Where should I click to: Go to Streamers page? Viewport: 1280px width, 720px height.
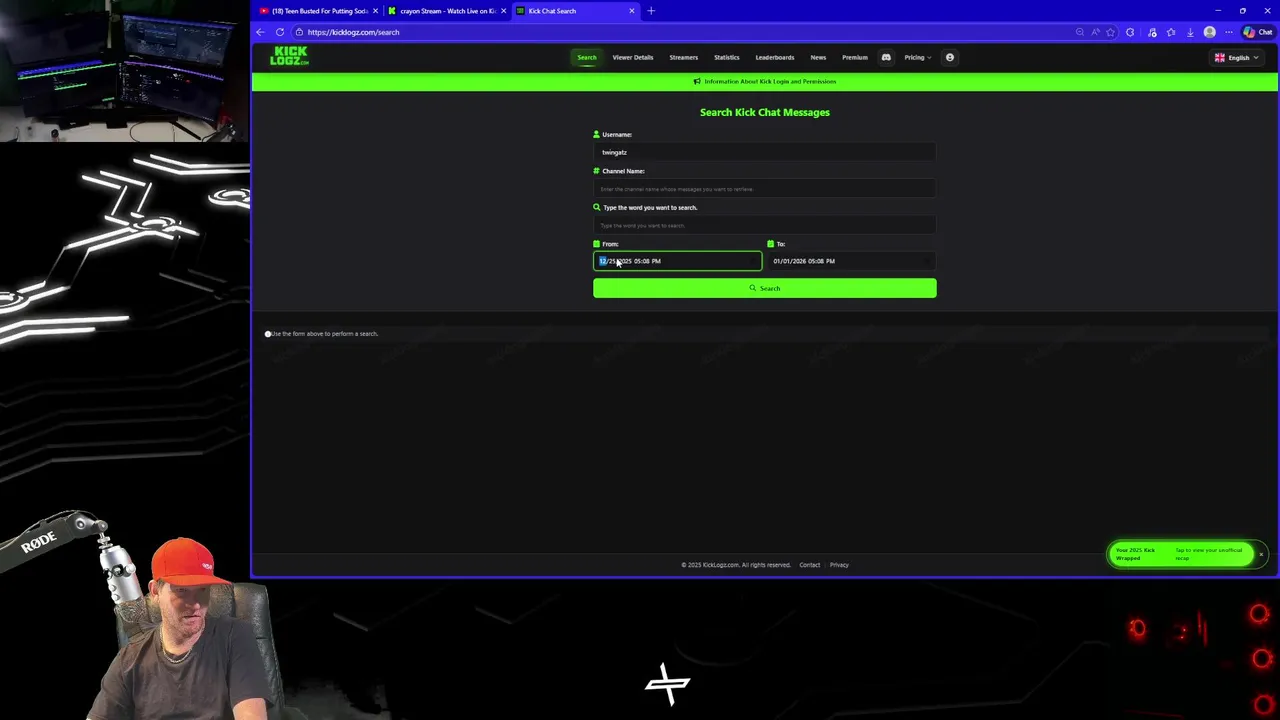684,57
